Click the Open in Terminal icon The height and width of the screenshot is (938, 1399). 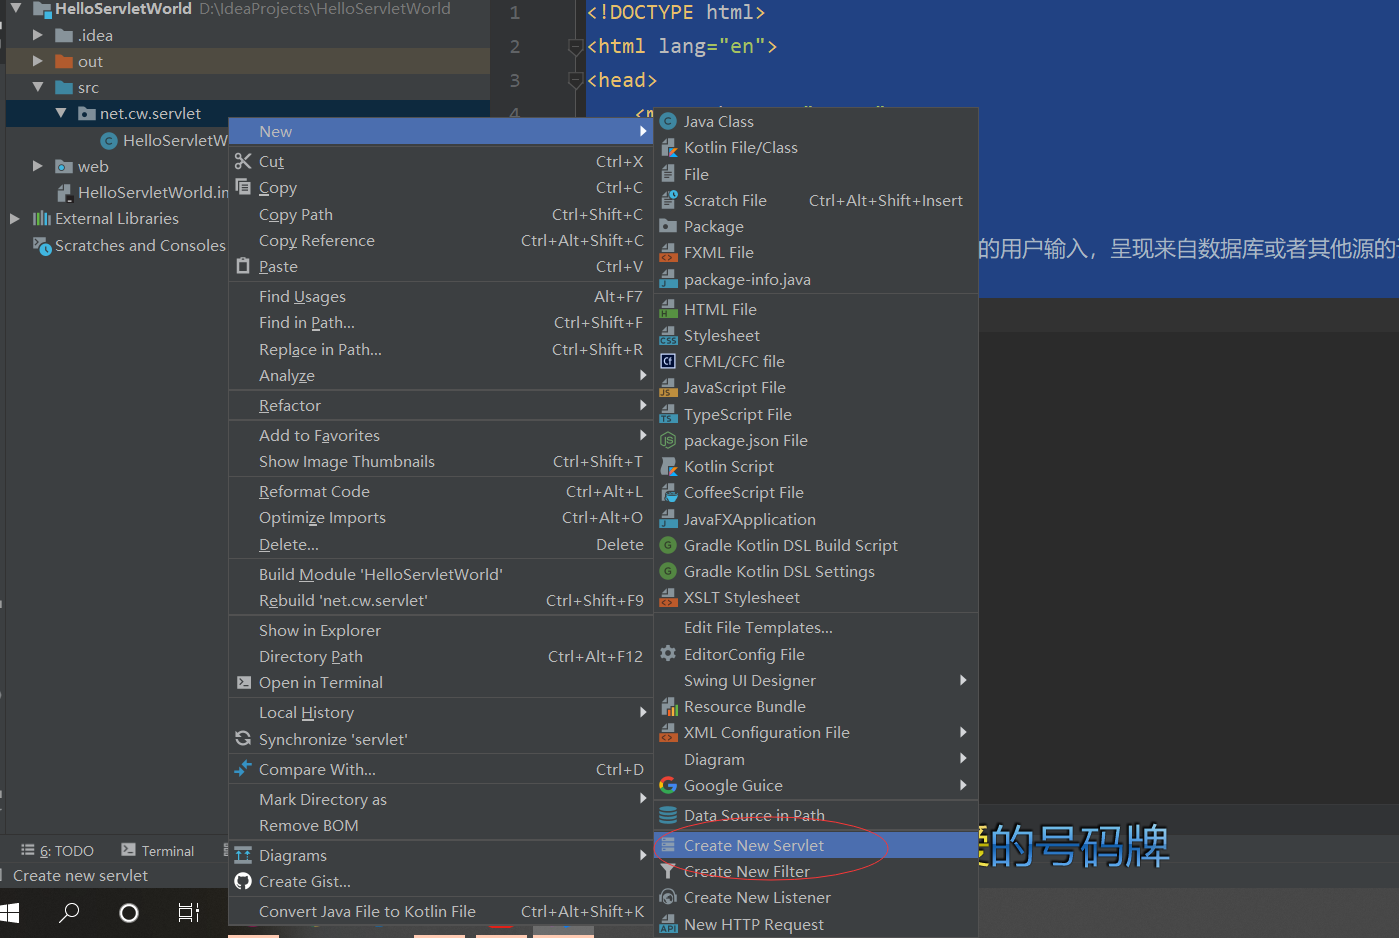(x=243, y=682)
